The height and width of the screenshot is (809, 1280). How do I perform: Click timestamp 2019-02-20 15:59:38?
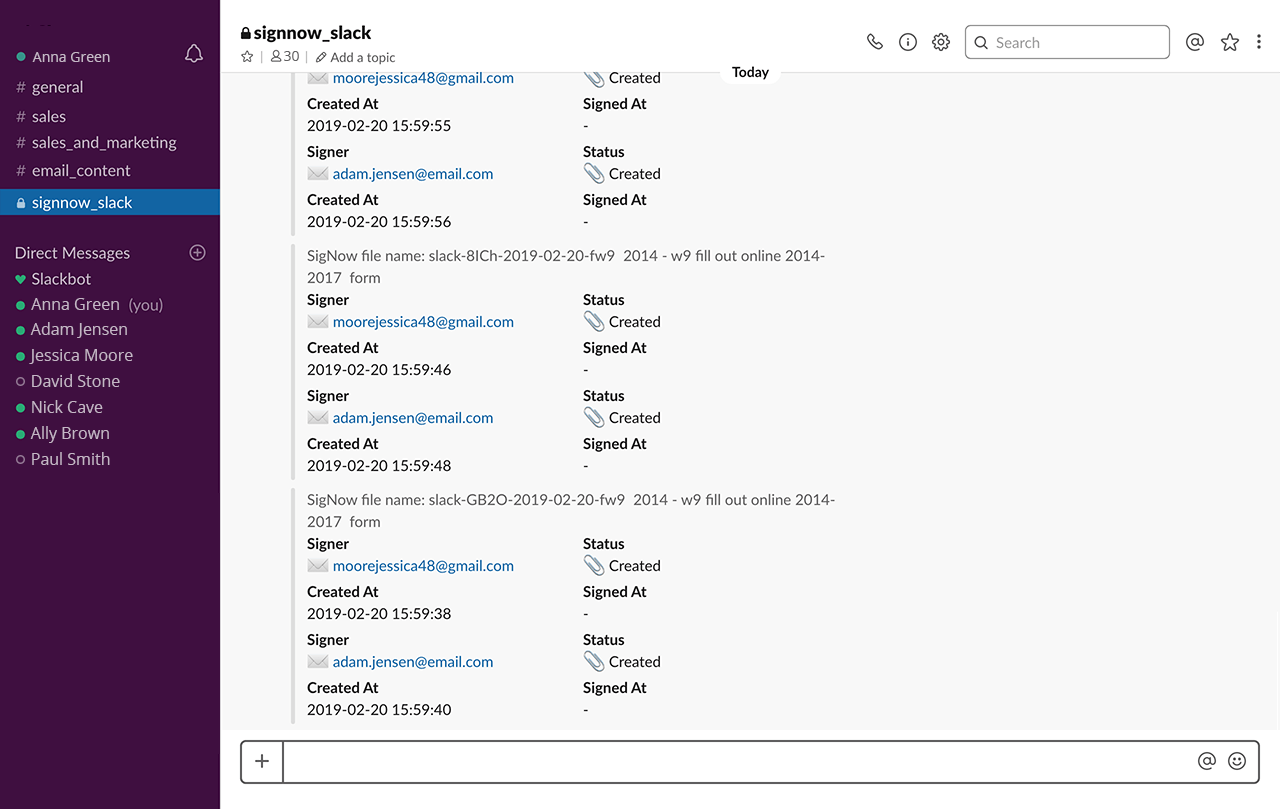[379, 614]
